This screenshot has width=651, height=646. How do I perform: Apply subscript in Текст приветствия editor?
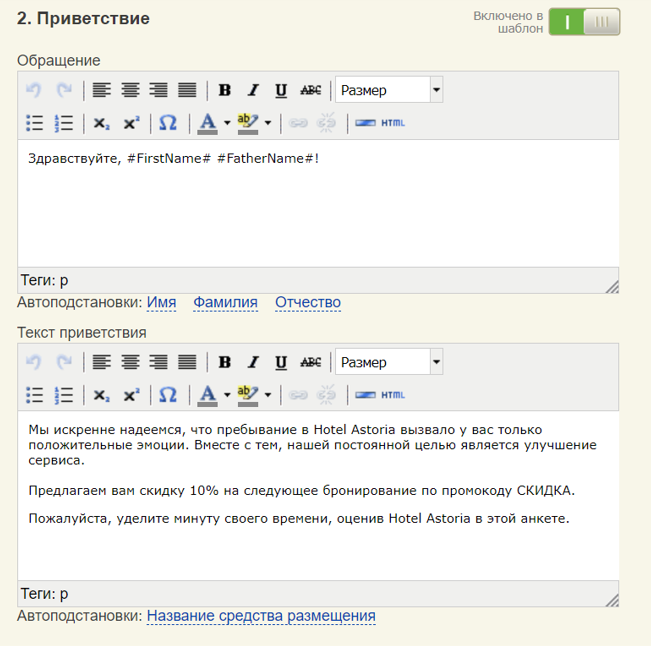click(101, 395)
